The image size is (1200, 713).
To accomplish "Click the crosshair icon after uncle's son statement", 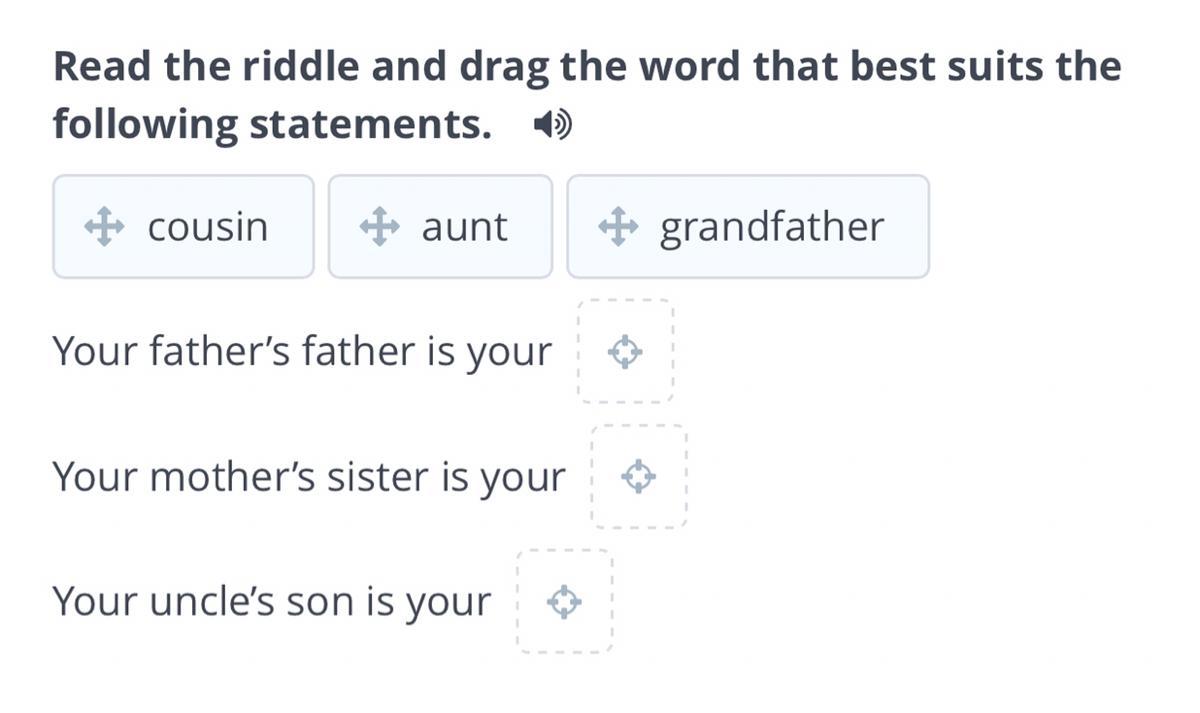I will tap(564, 602).
